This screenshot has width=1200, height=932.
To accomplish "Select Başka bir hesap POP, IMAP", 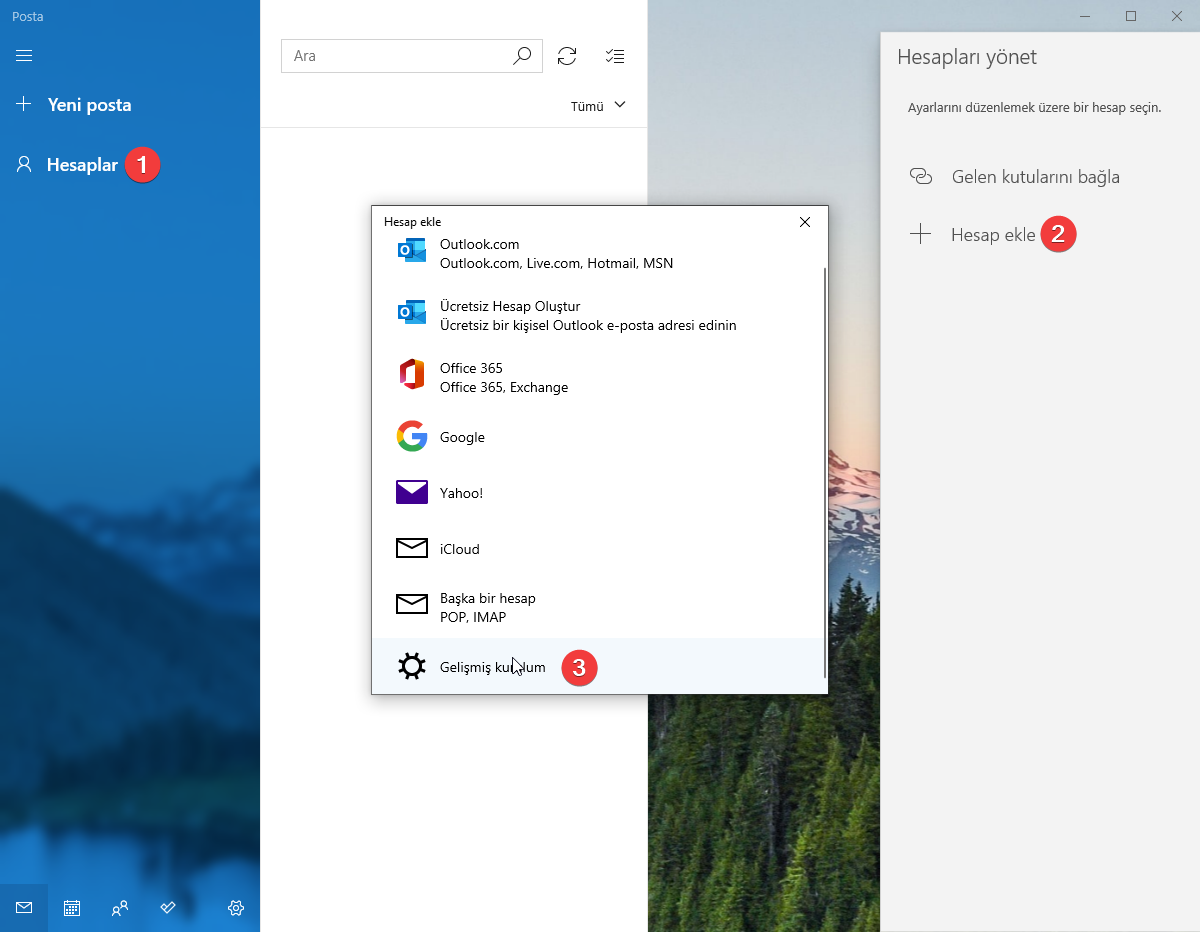I will 598,607.
